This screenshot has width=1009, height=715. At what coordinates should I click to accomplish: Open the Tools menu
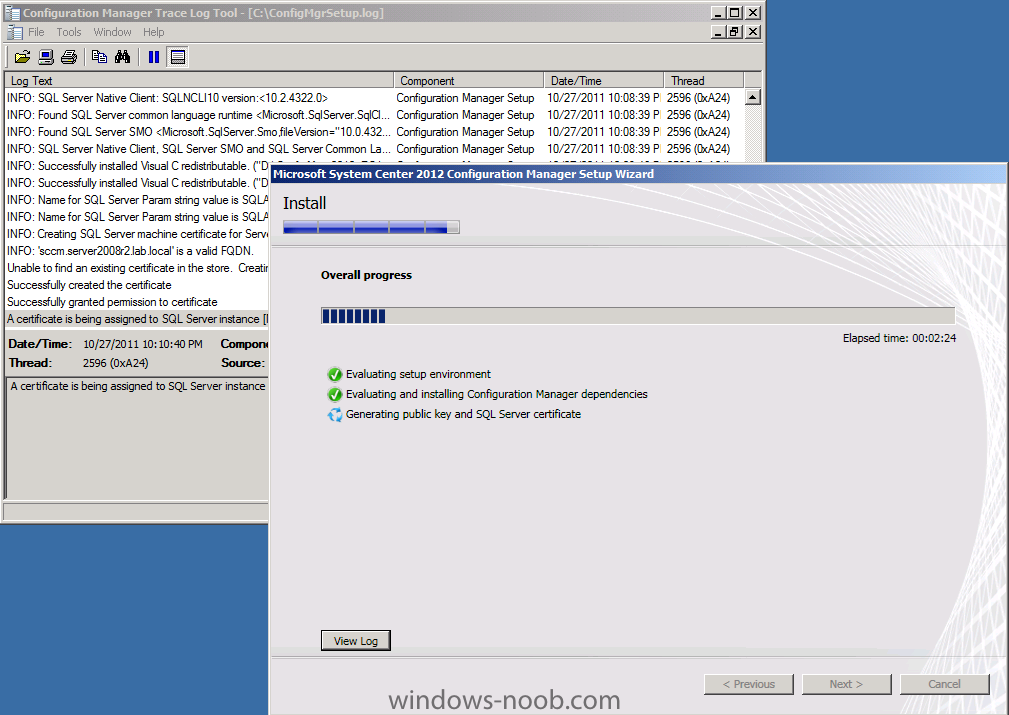point(69,32)
